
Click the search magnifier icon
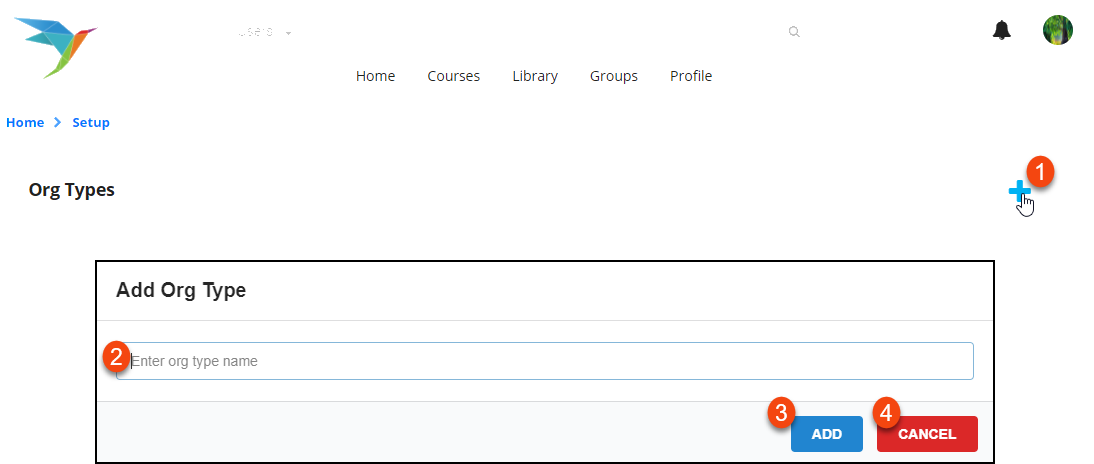click(x=794, y=32)
